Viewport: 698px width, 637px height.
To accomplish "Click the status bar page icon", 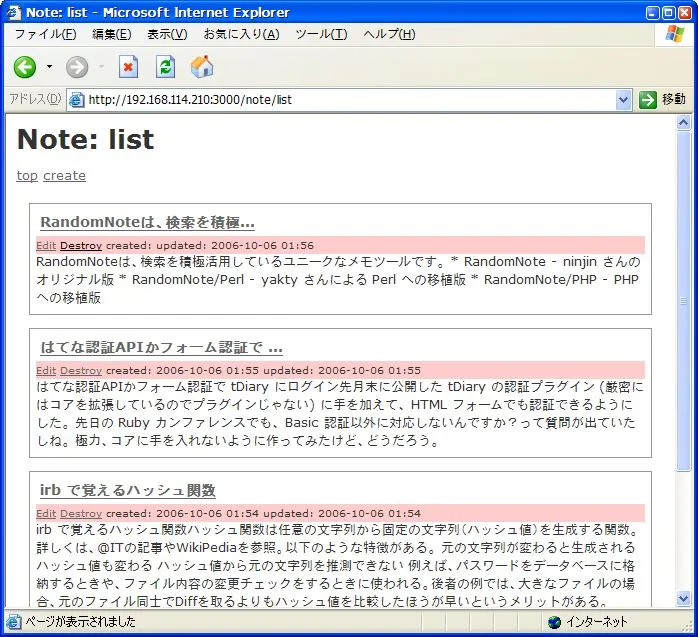I will [13, 621].
